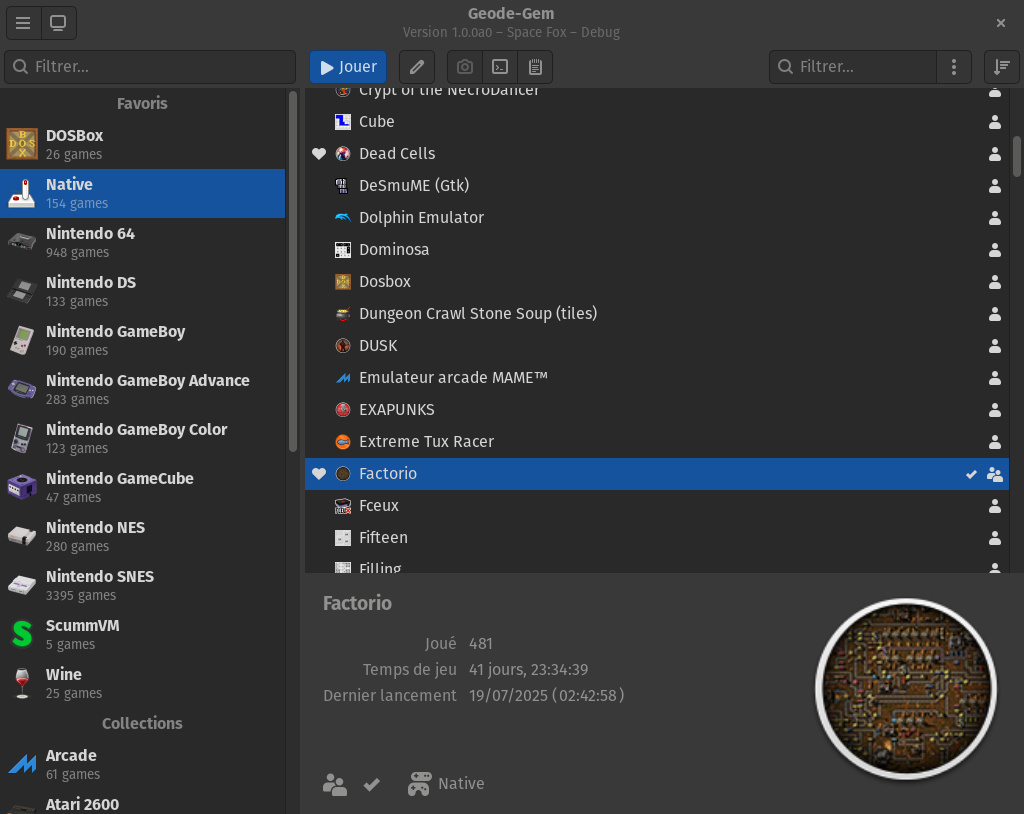Click the pencil edit game button
This screenshot has width=1024, height=814.
coord(417,67)
